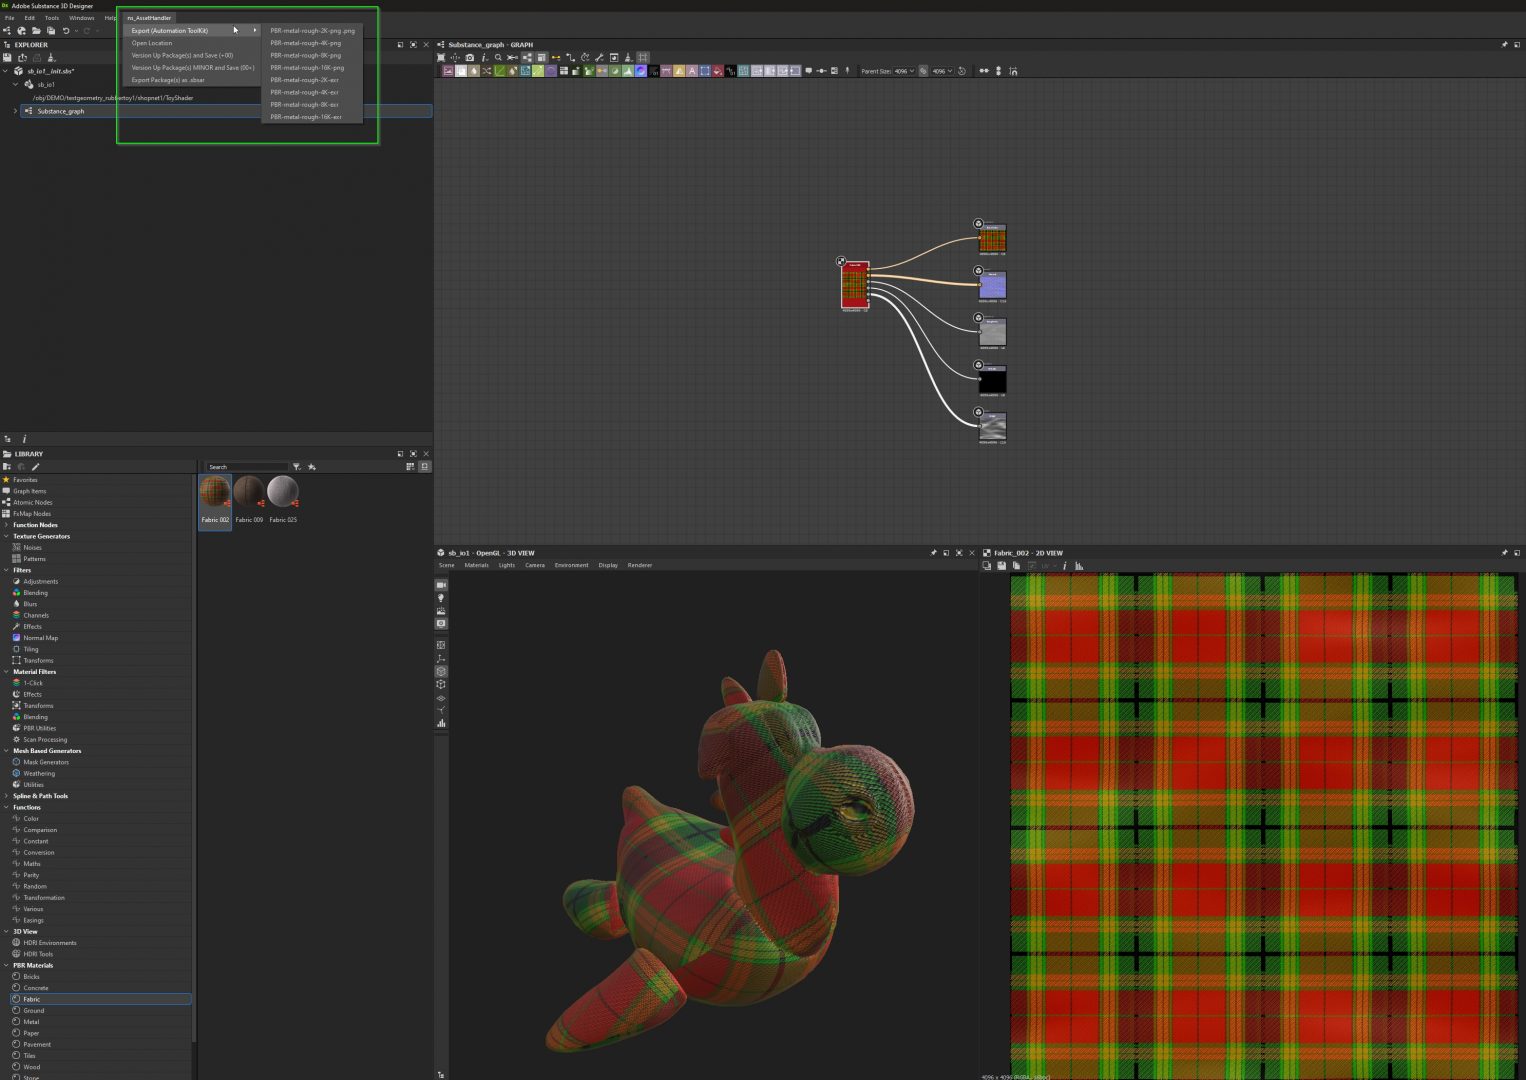
Task: Toggle the Parent Size link ratio button
Action: 923,71
